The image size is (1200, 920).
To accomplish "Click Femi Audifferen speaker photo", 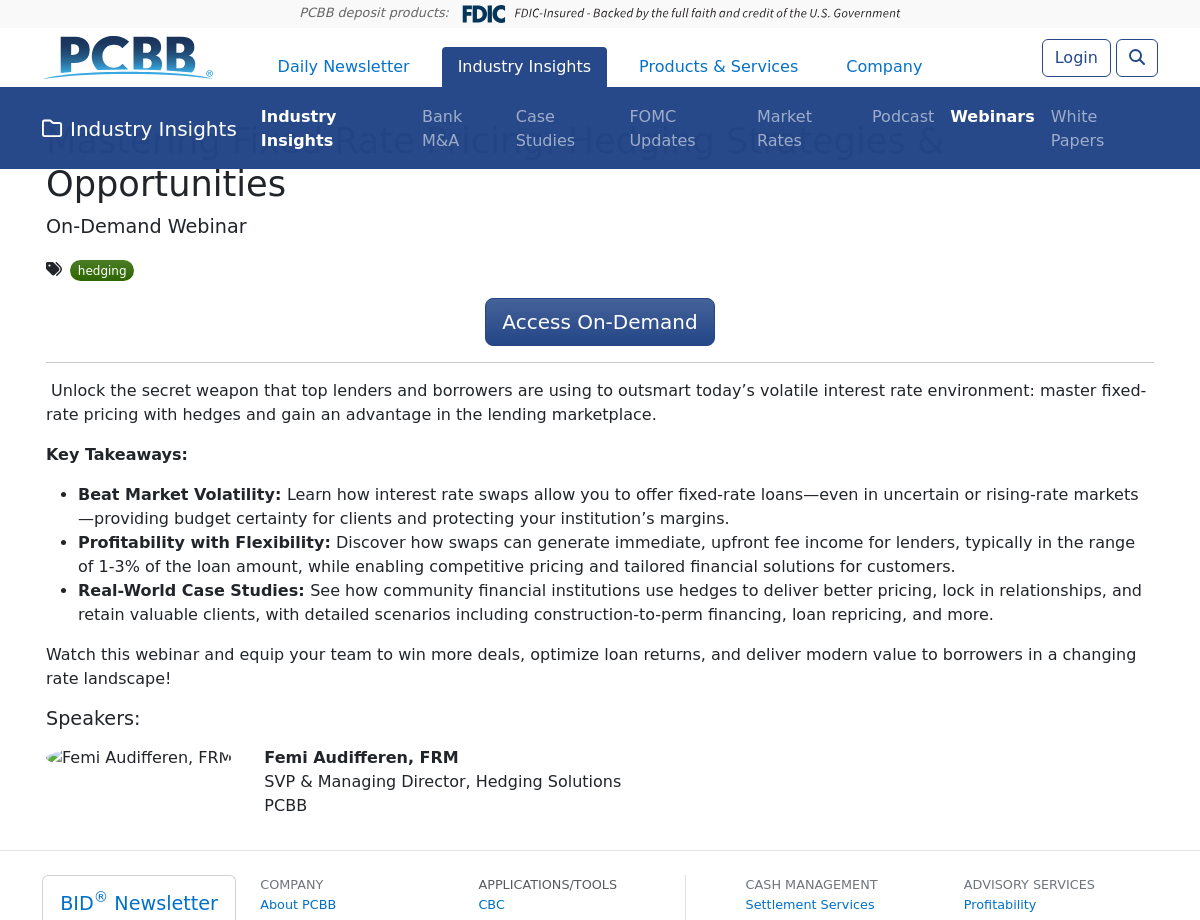I will (139, 758).
